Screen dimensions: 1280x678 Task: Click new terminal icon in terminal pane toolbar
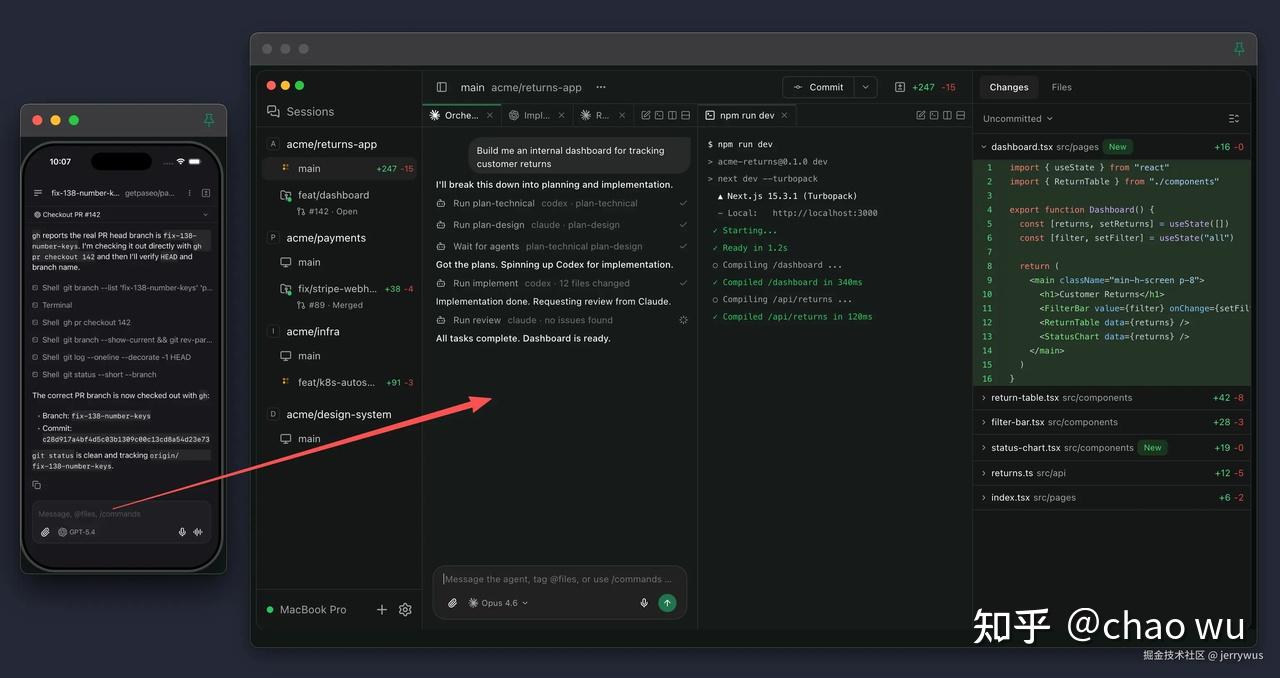click(934, 115)
